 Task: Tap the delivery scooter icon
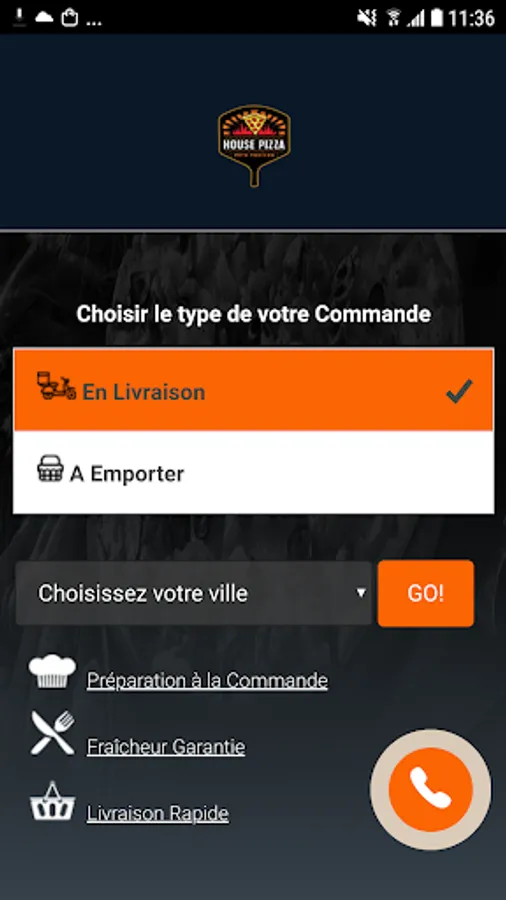coord(56,386)
